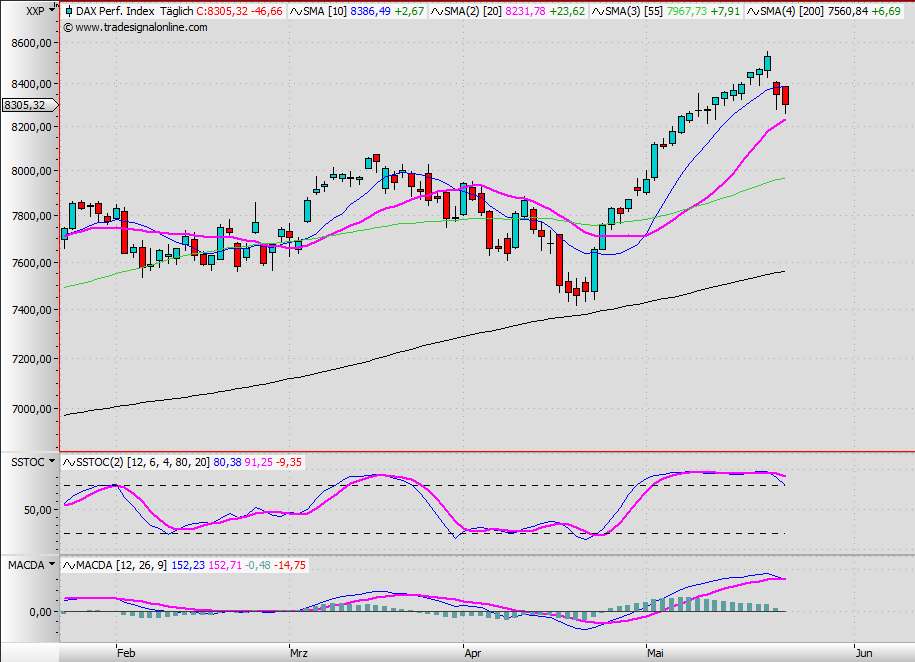This screenshot has width=915, height=662.
Task: Click the SSTOC value 80,38
Action: (x=227, y=462)
